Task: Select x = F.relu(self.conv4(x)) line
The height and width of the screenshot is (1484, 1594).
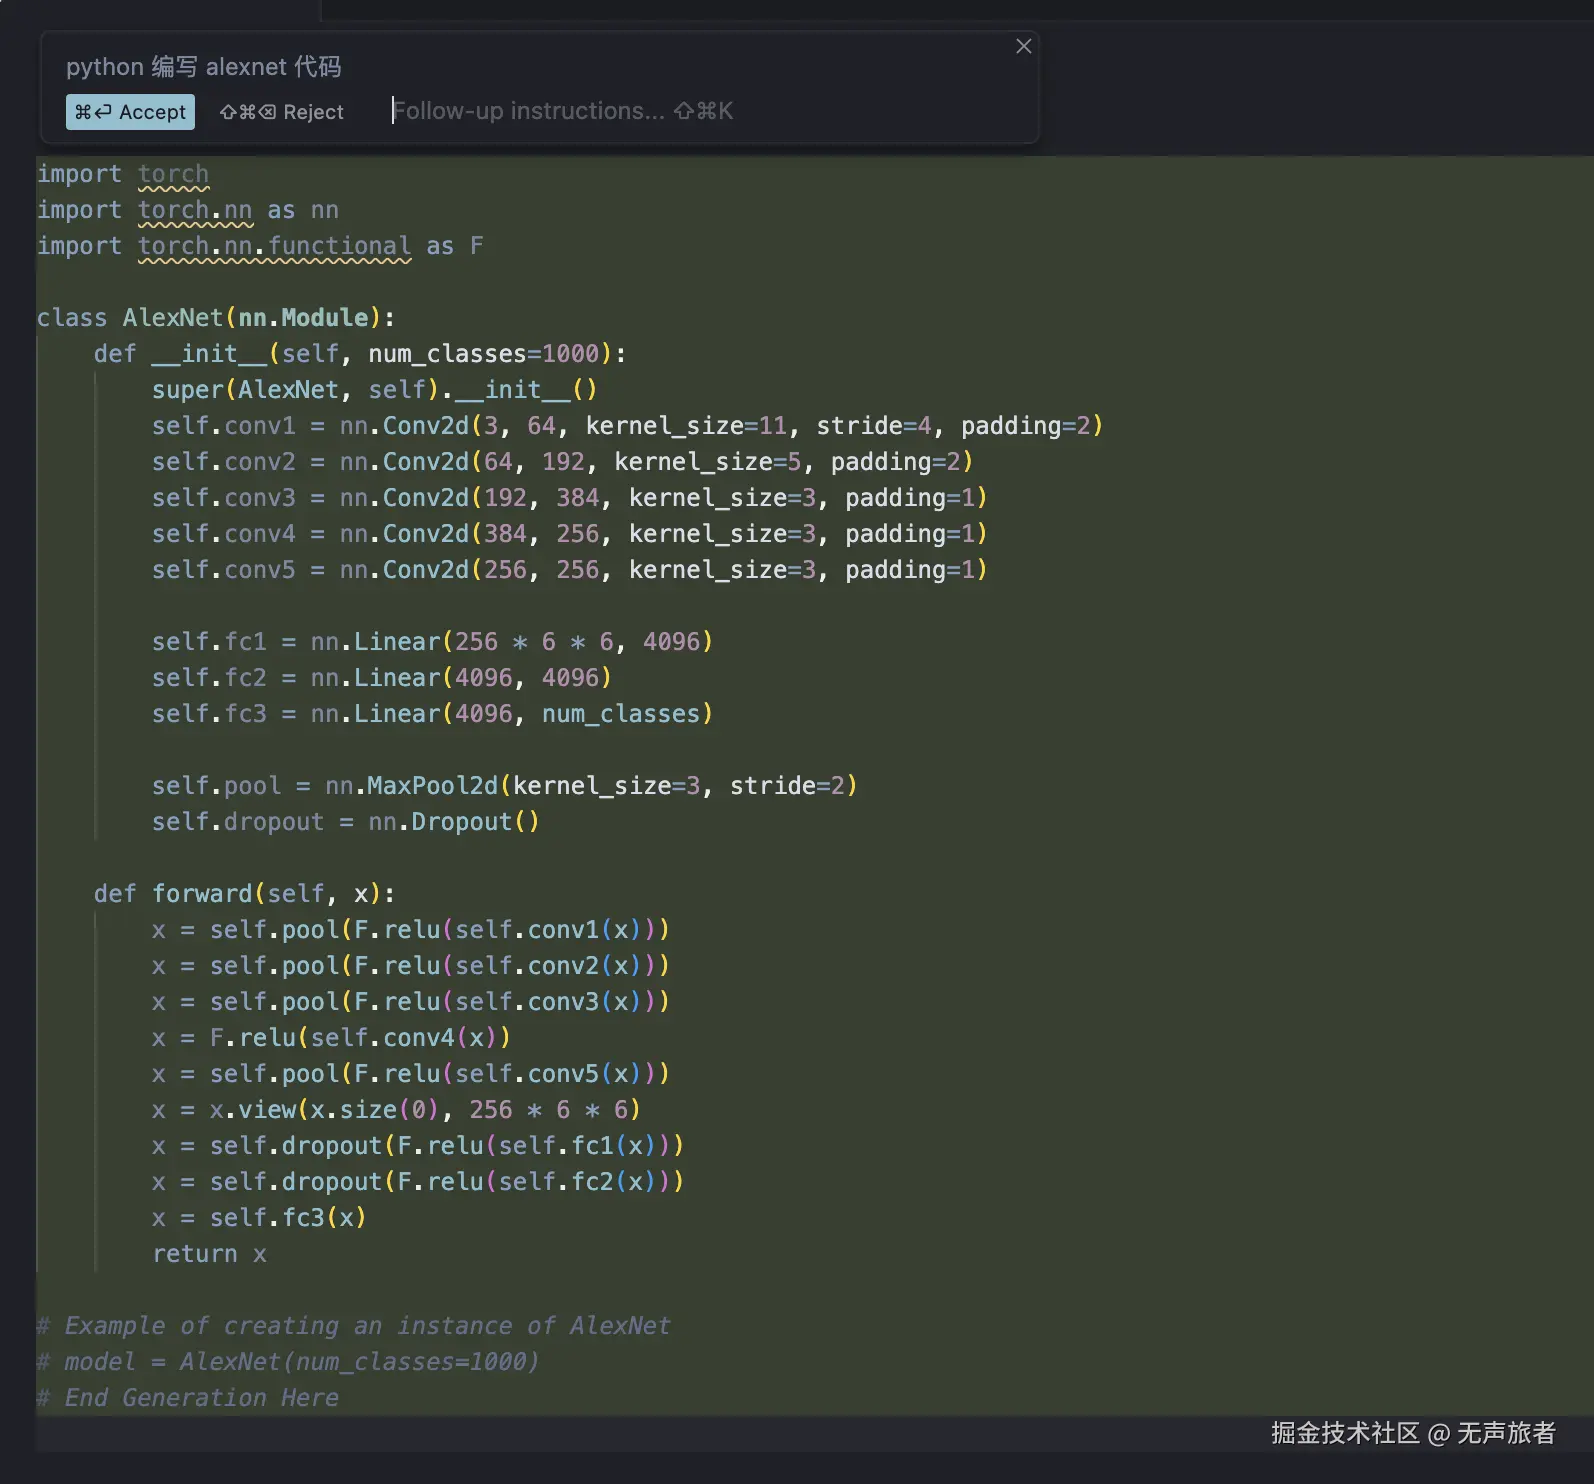Action: (331, 1038)
